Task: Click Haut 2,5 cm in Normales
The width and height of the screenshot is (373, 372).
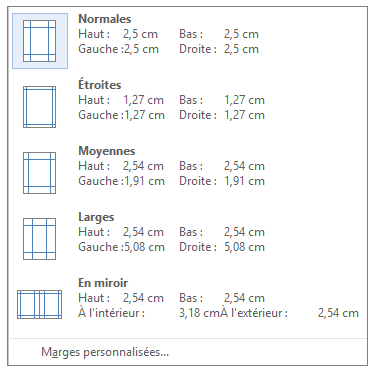Action: (x=118, y=34)
